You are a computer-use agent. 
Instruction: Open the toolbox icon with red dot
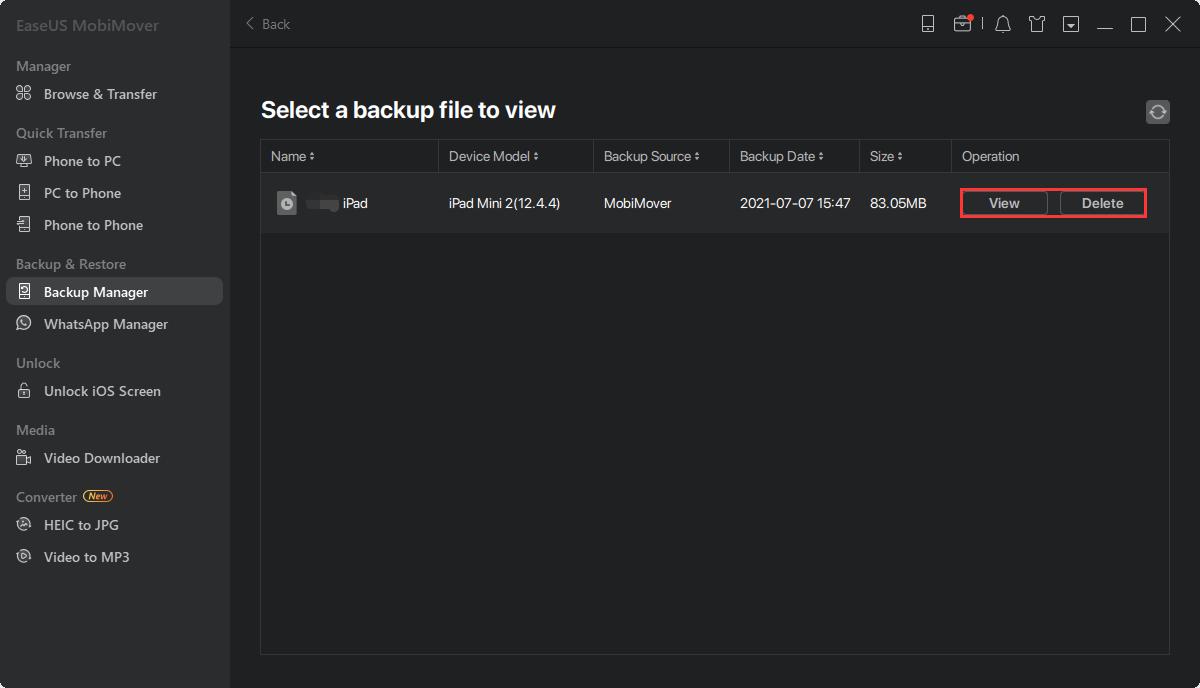962,24
